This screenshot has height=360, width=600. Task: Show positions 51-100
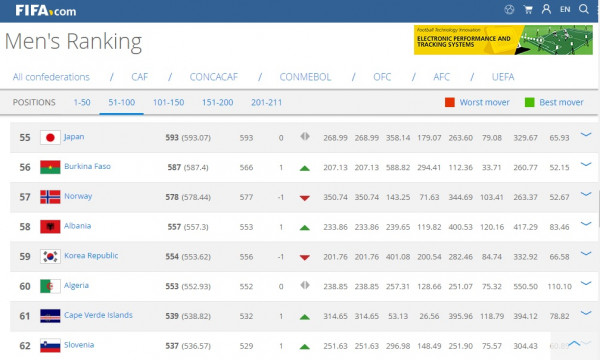point(122,103)
